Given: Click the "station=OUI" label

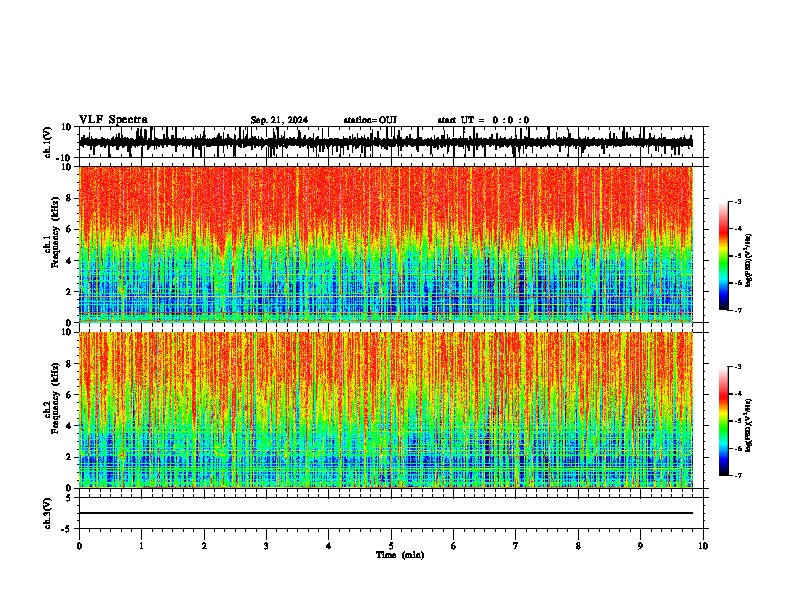Looking at the screenshot, I should coord(370,120).
